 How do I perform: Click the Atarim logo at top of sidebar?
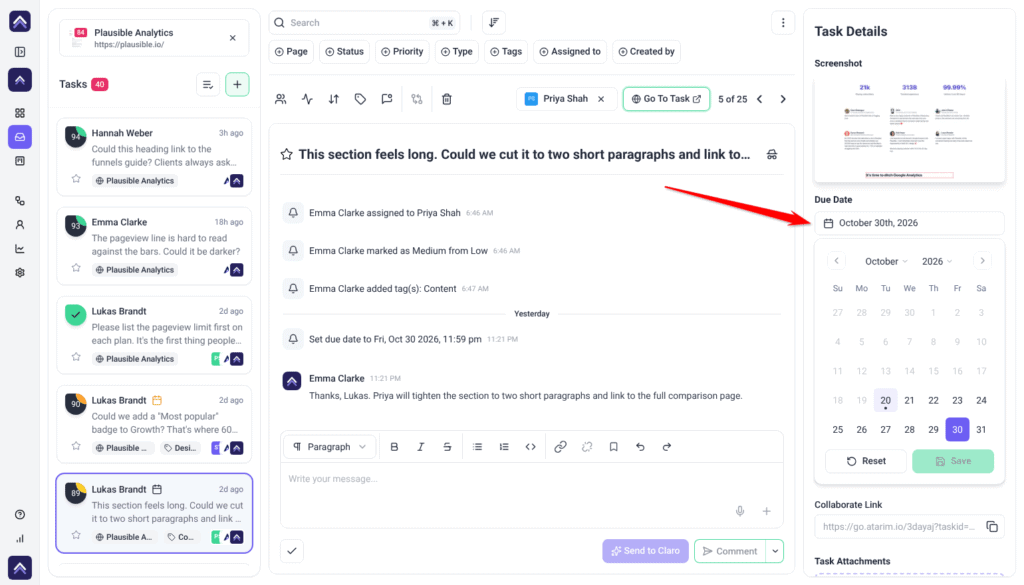coord(20,22)
